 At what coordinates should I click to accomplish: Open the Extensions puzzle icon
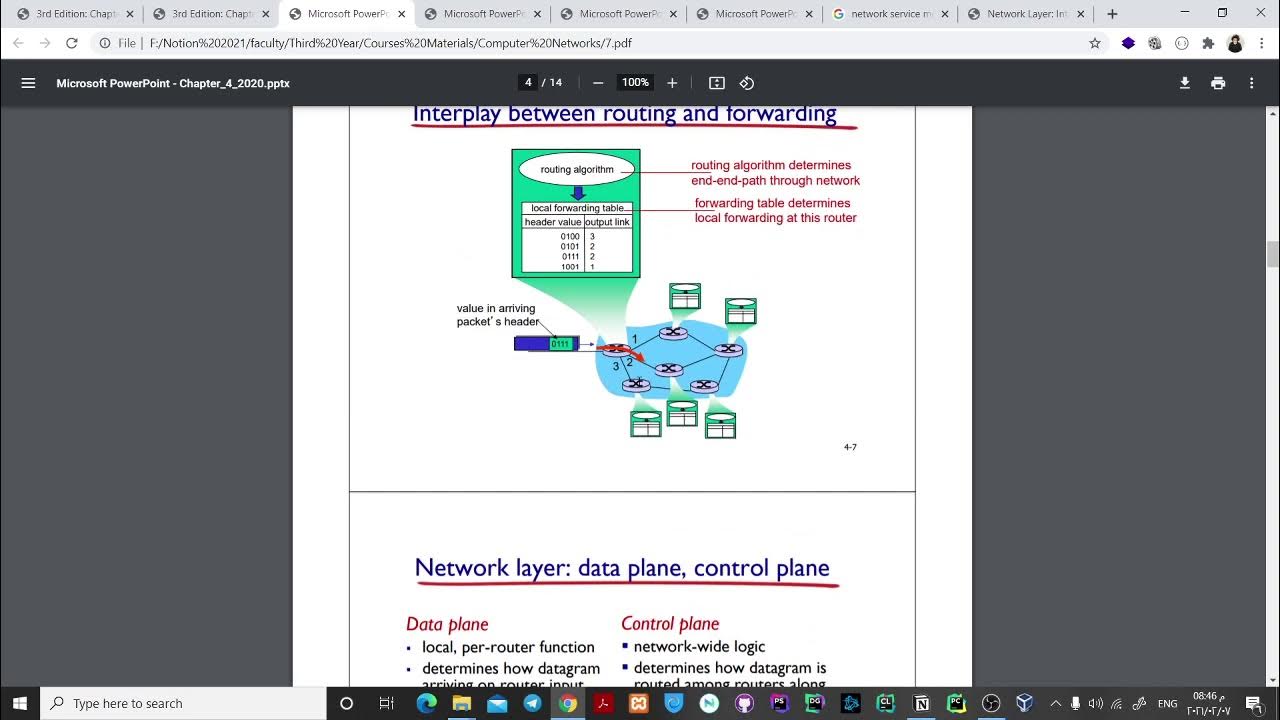[1208, 43]
